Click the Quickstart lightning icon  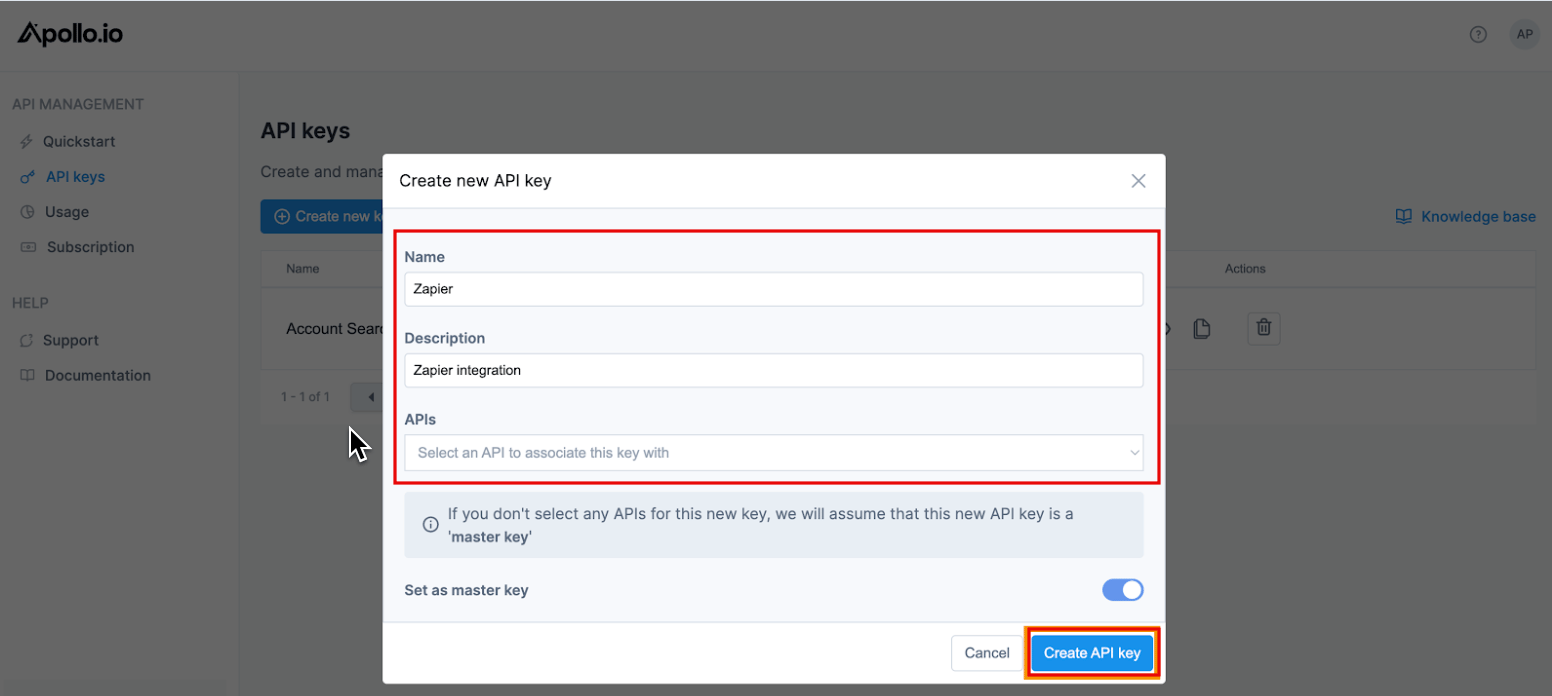(27, 142)
